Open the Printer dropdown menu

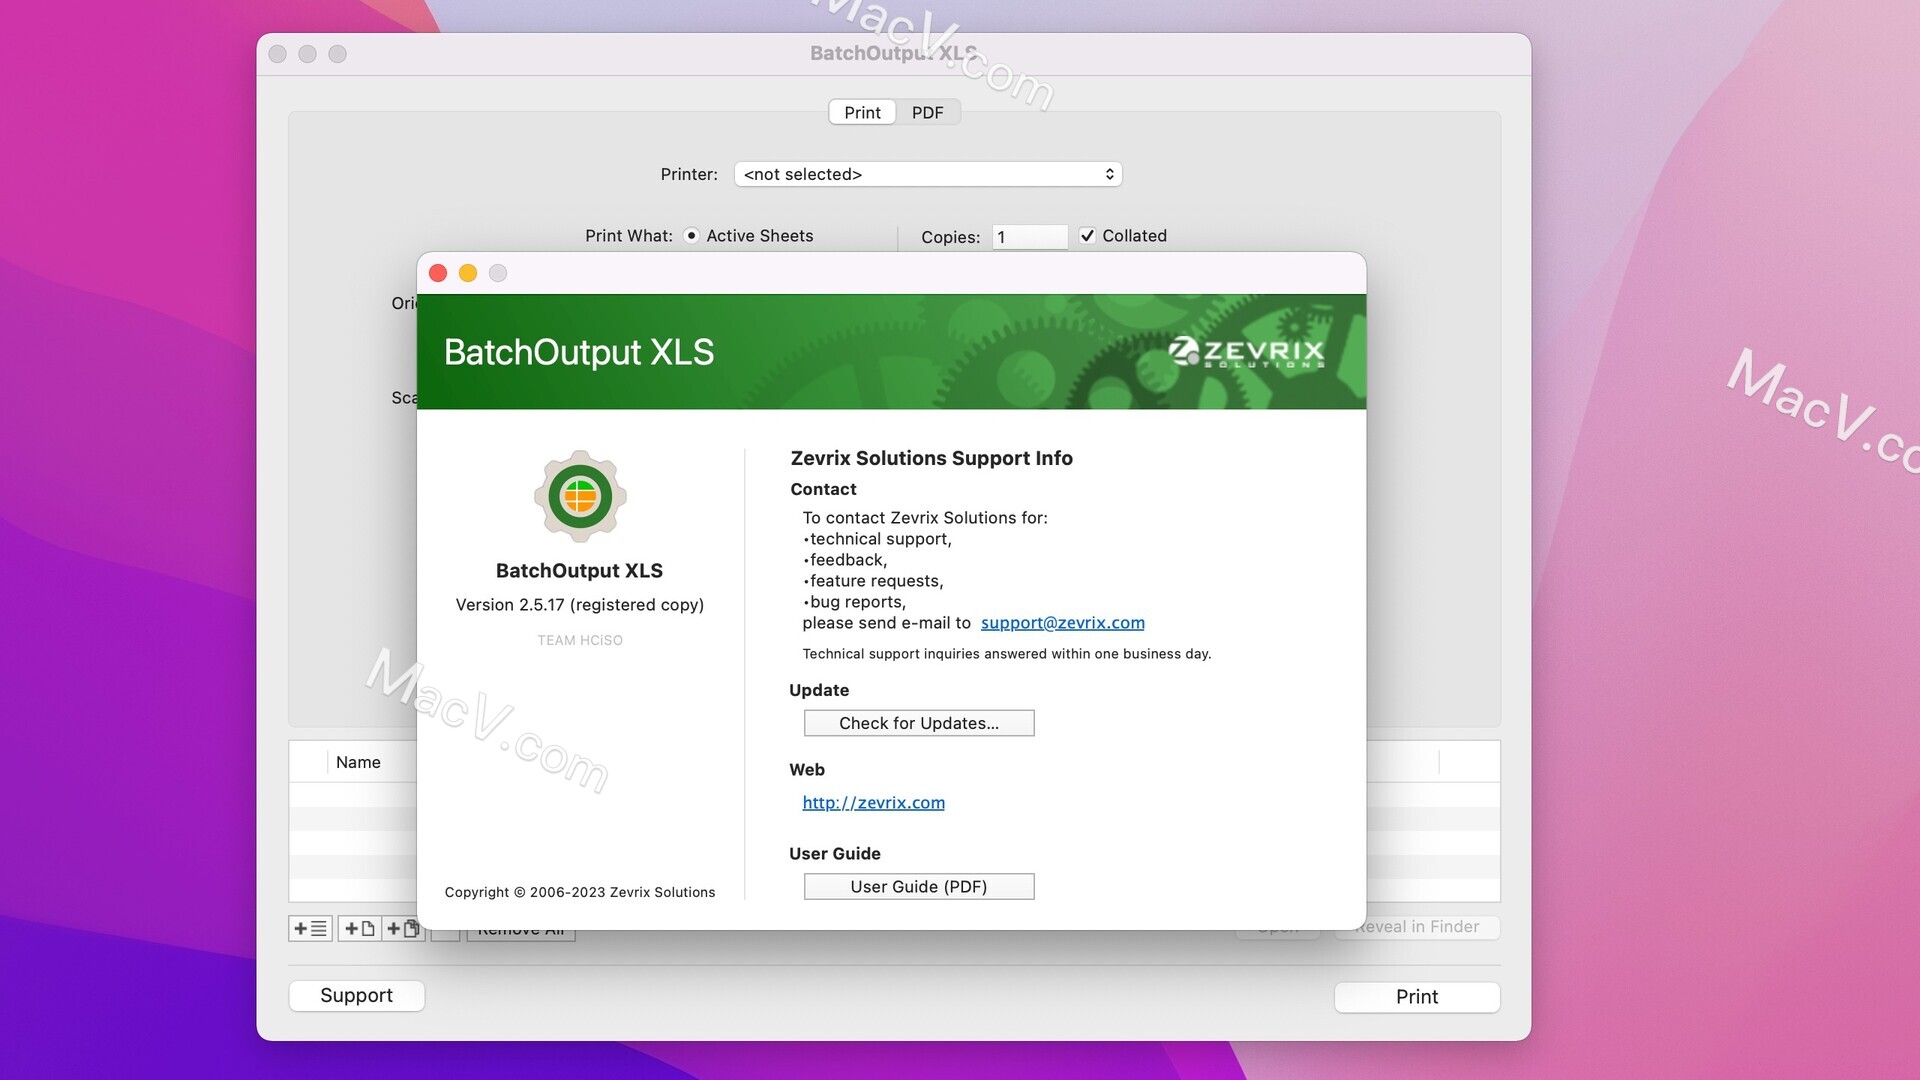pyautogui.click(x=928, y=174)
